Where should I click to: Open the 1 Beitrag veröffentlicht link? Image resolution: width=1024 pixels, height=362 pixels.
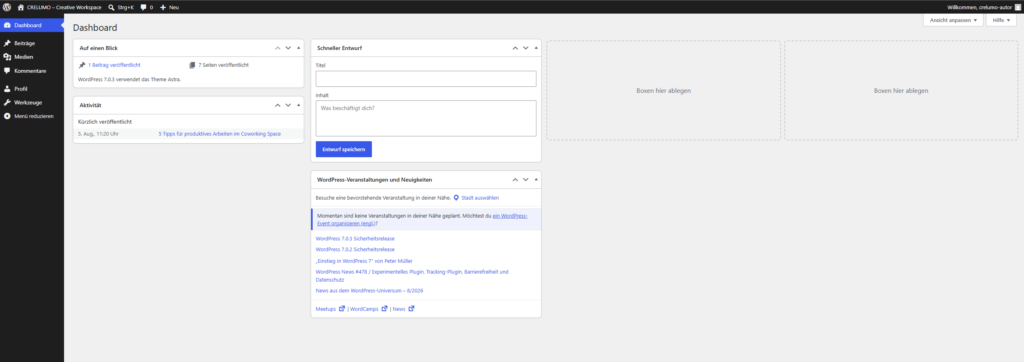click(114, 65)
